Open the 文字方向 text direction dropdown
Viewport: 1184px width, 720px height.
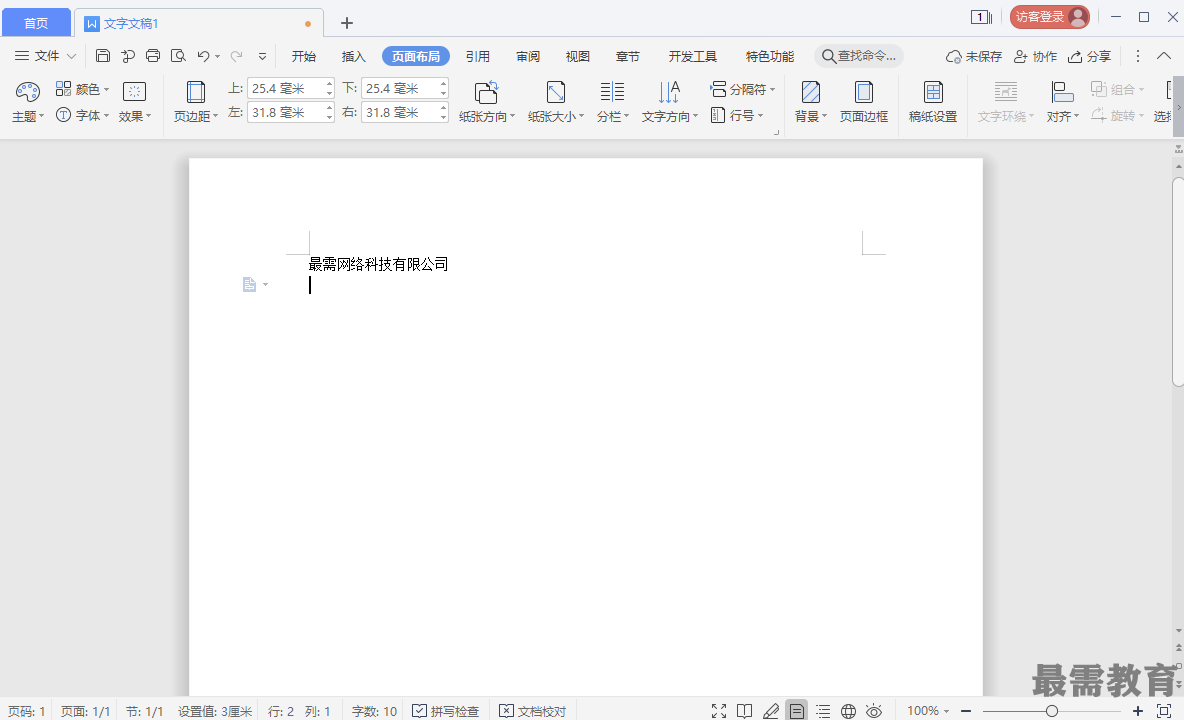coord(670,103)
